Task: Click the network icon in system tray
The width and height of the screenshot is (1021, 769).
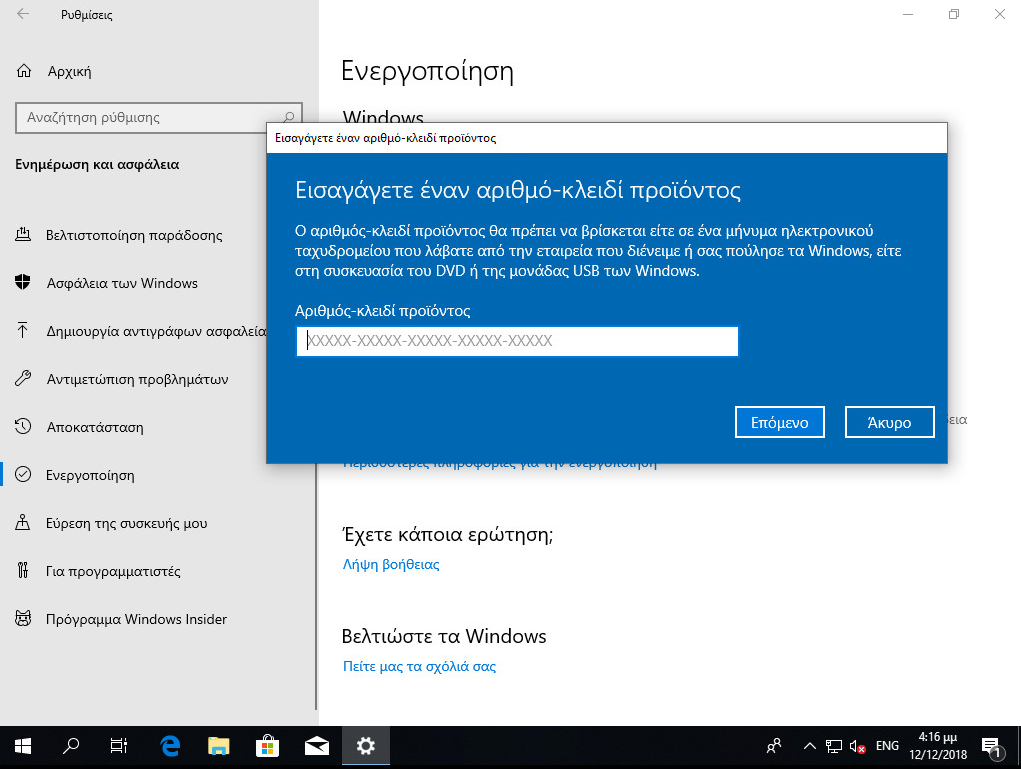Action: click(833, 746)
